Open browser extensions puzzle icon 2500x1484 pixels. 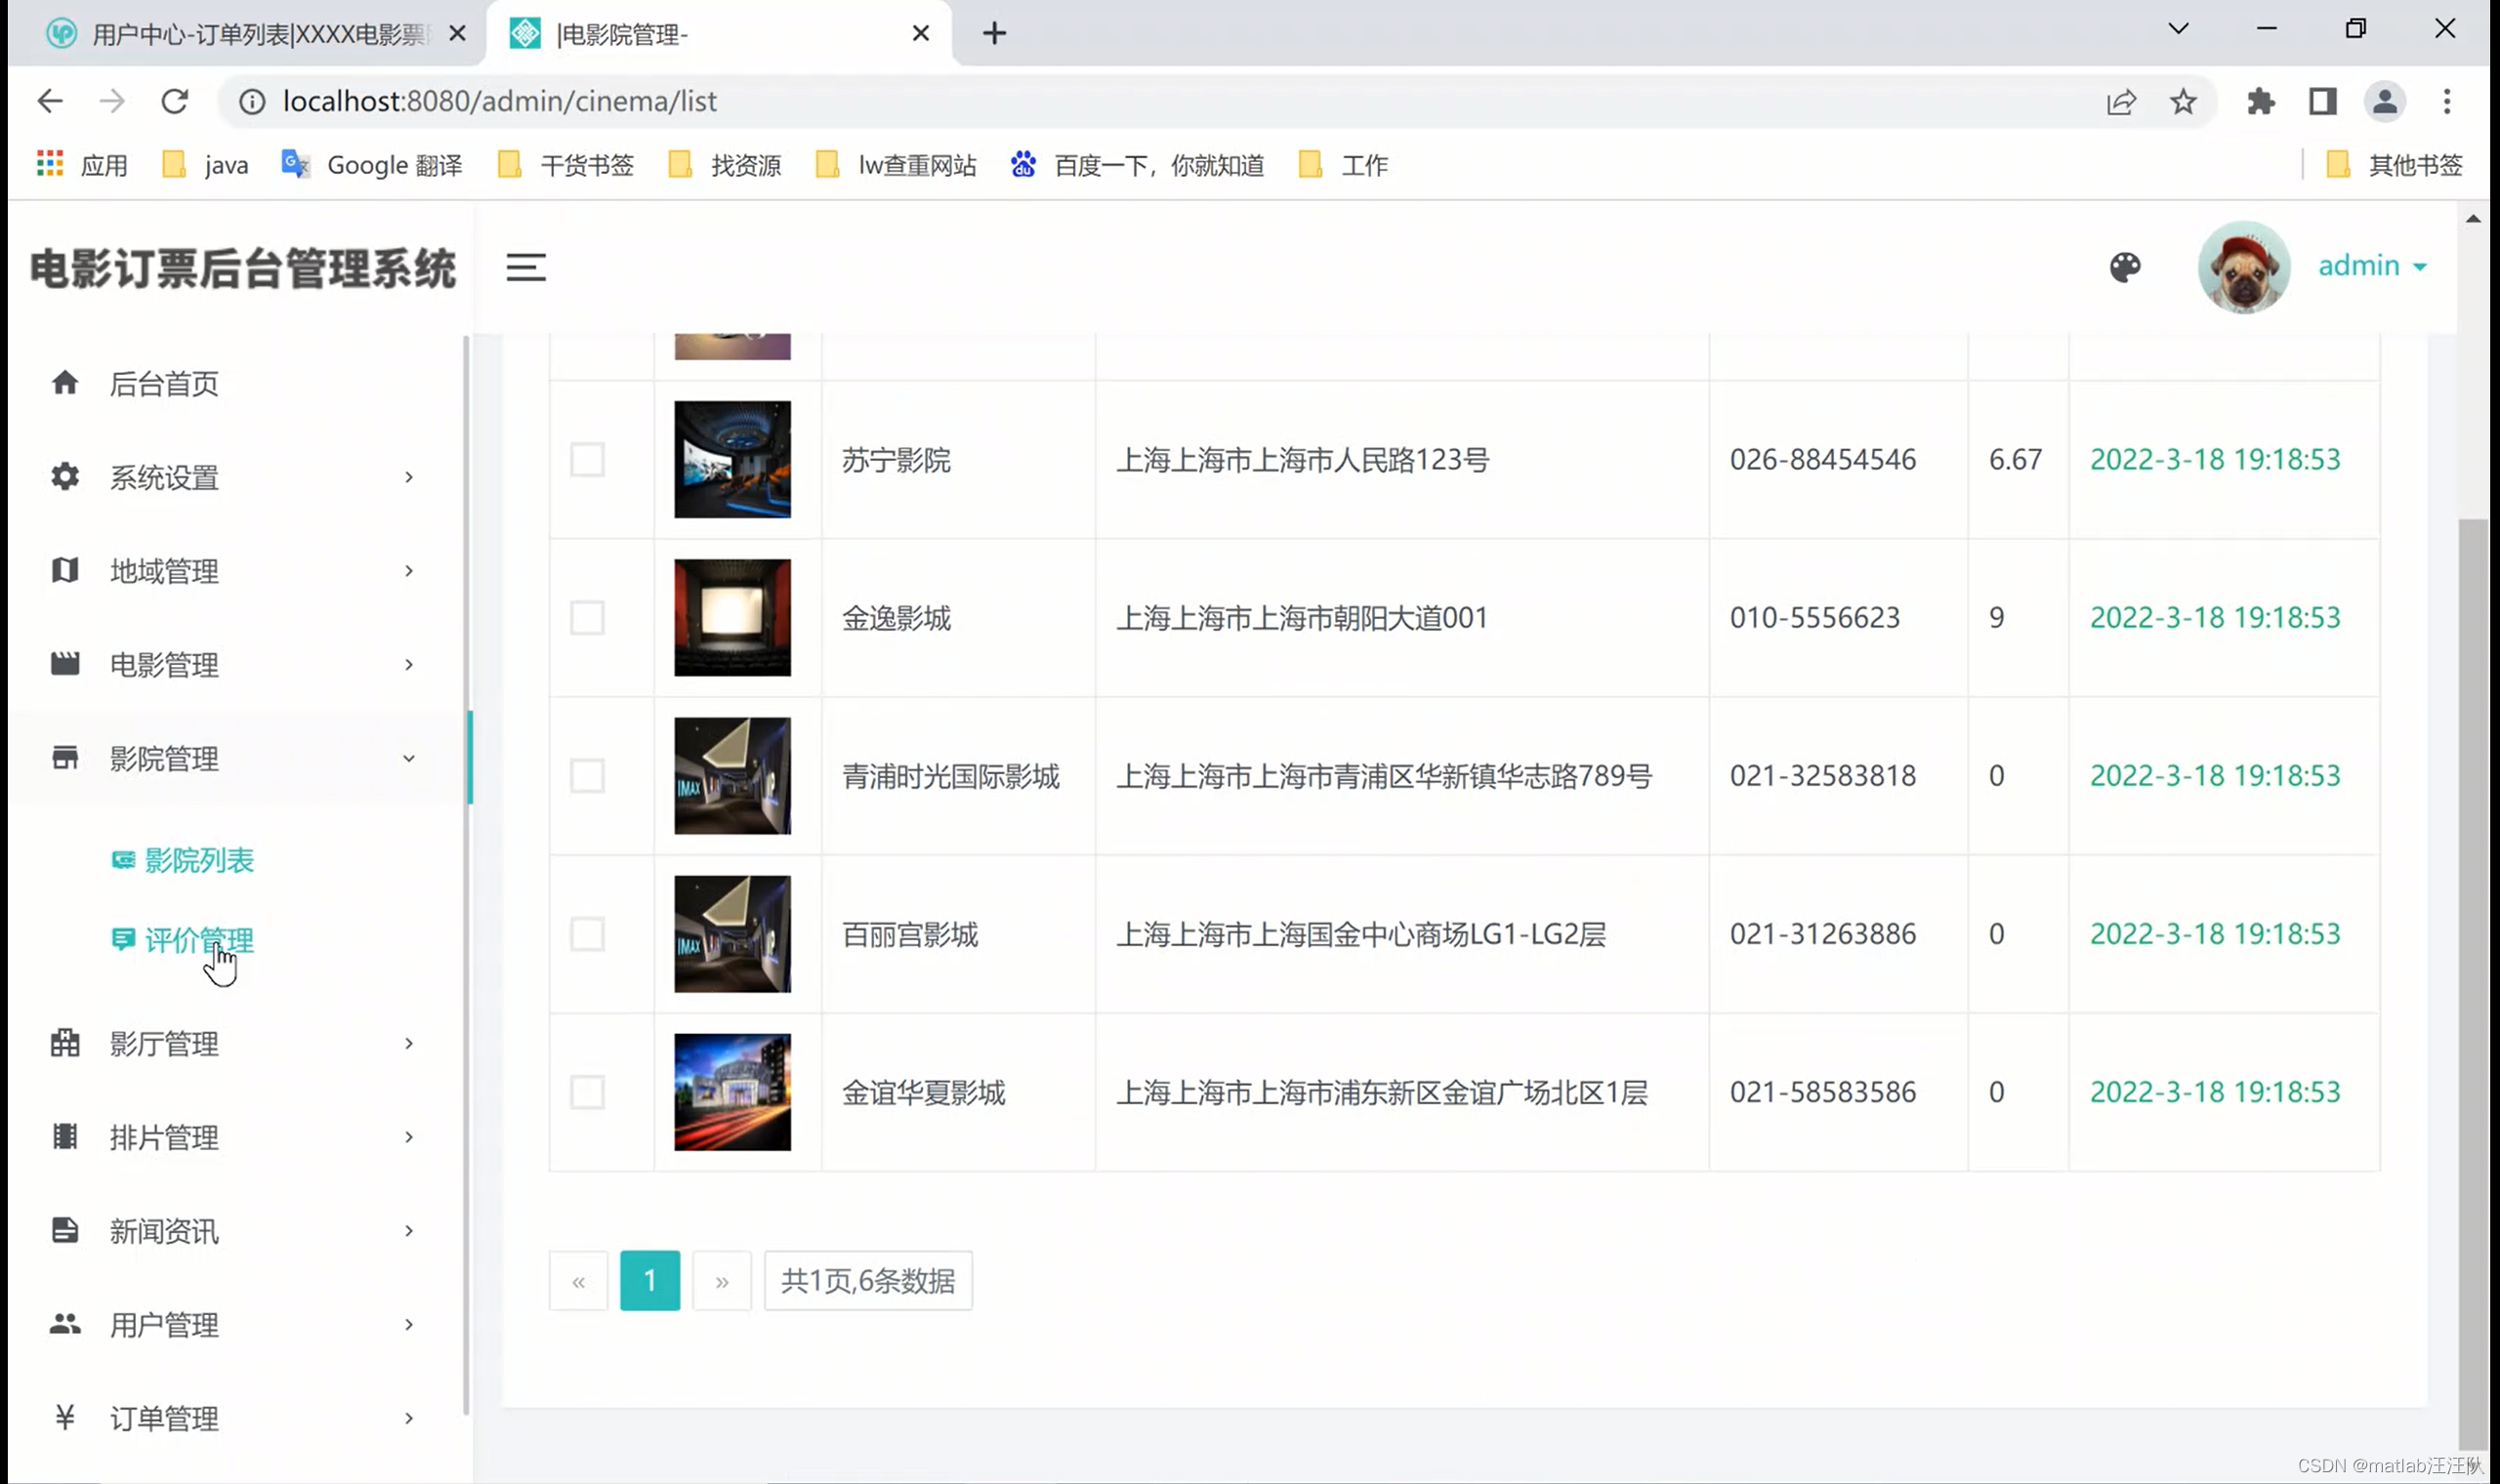(2260, 101)
